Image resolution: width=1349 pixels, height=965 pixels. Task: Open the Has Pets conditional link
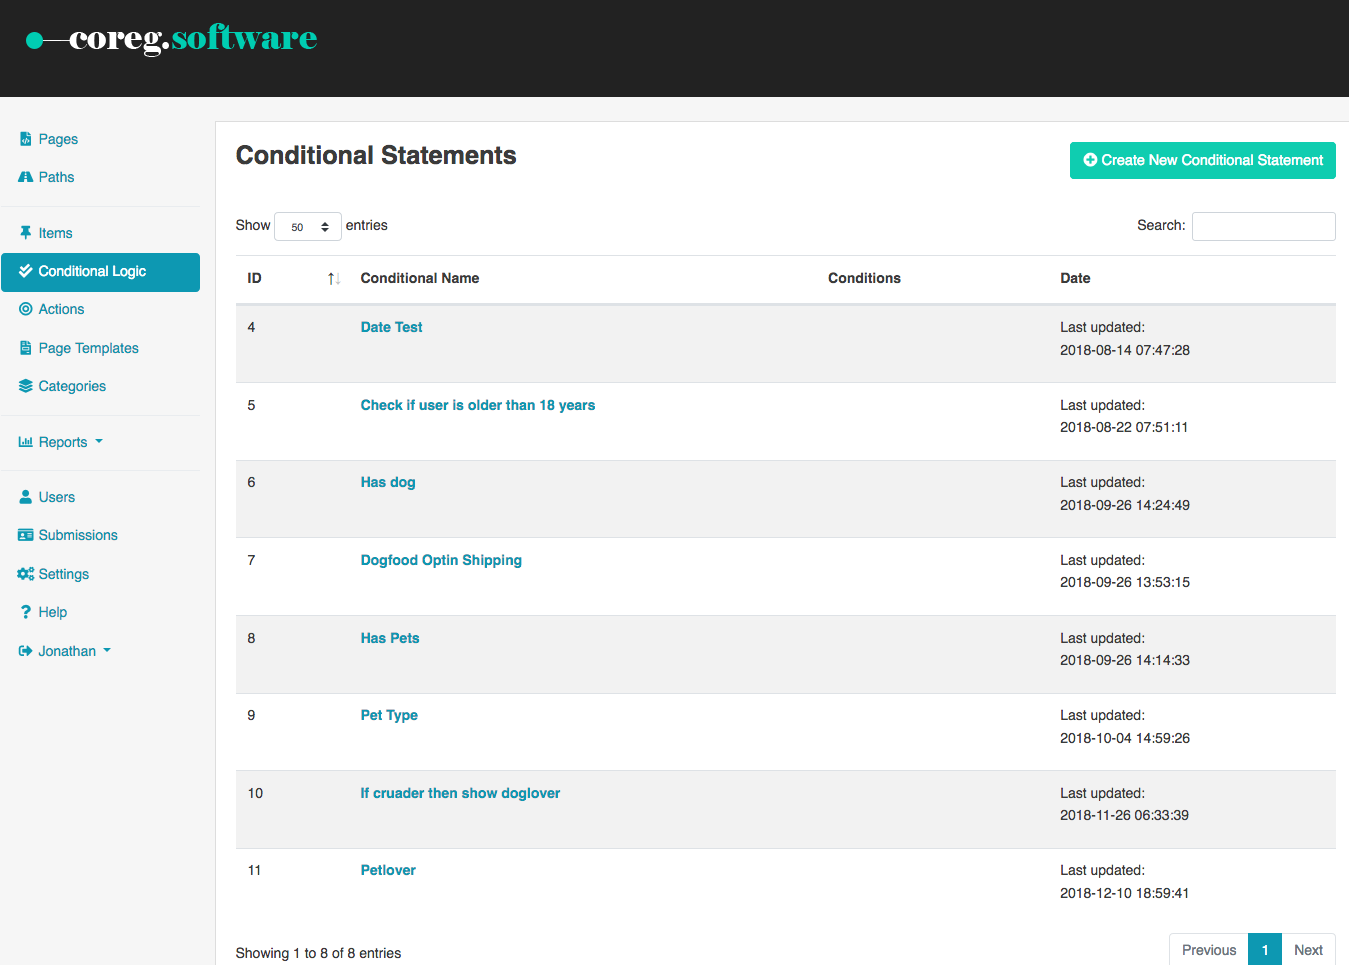click(x=390, y=638)
